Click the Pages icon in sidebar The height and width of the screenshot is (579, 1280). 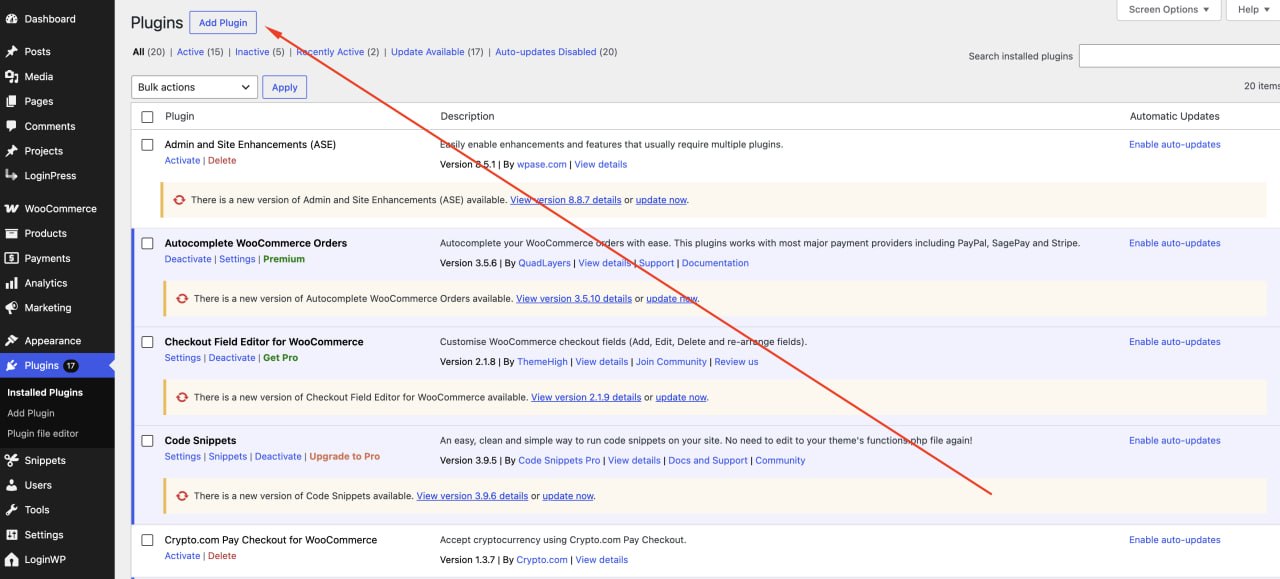[12, 102]
